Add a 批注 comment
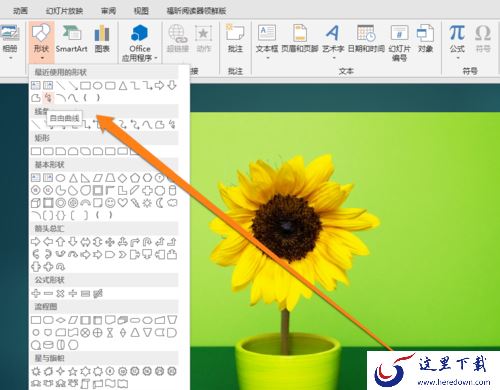 tap(235, 39)
